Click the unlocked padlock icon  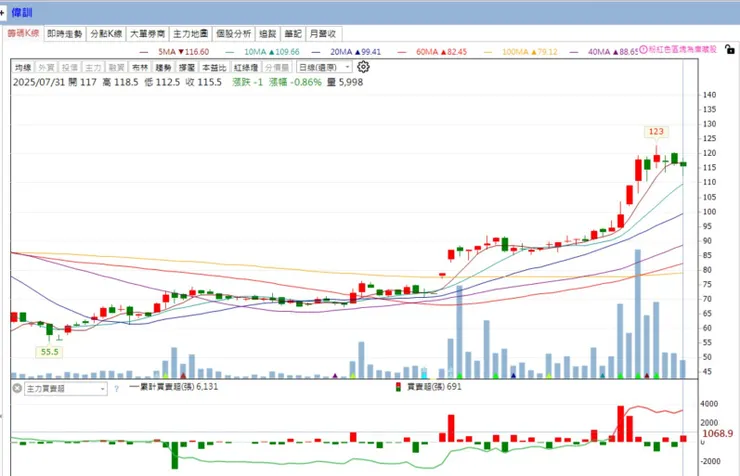coord(730,49)
